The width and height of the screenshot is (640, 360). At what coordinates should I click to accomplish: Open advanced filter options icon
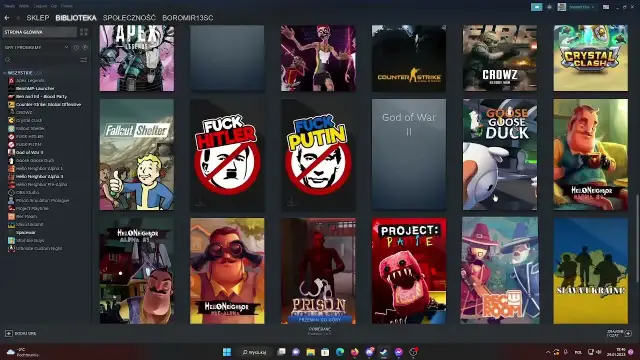coord(84,60)
